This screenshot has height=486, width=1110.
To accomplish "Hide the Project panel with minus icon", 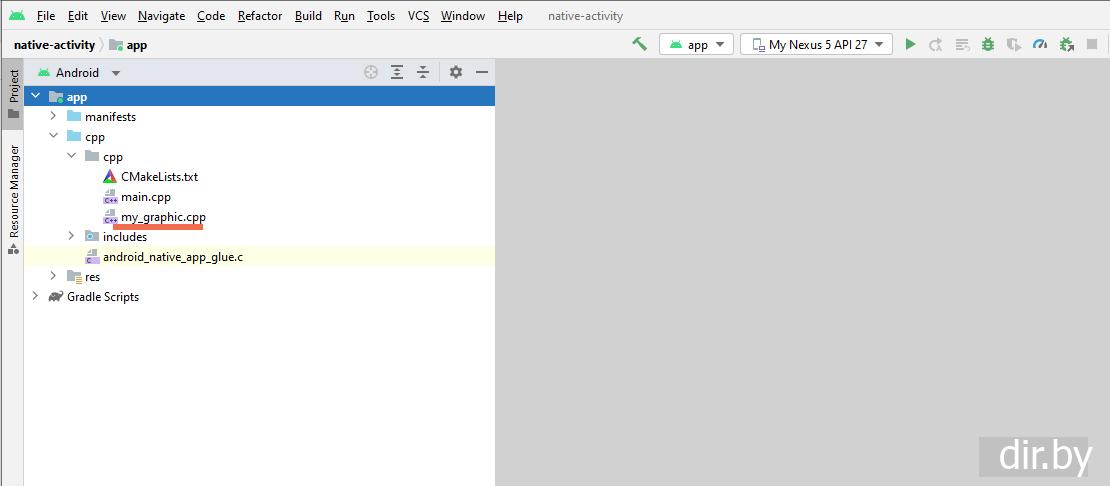I will click(x=482, y=72).
